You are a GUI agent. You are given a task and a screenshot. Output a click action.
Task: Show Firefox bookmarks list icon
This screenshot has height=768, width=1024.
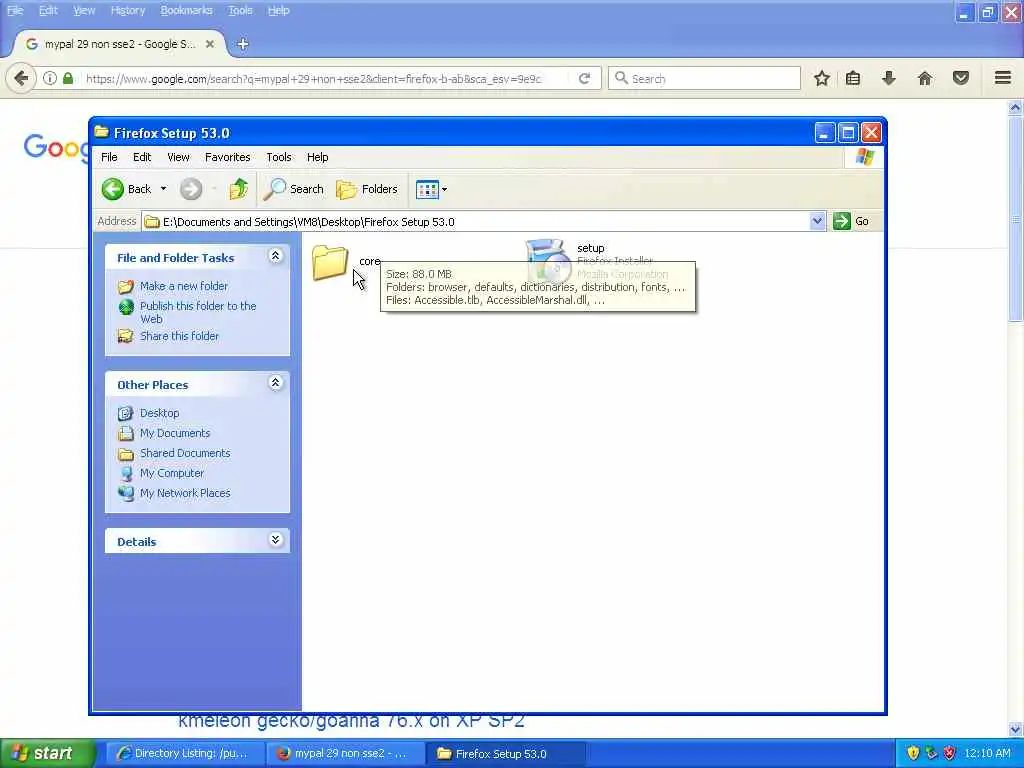pyautogui.click(x=853, y=78)
